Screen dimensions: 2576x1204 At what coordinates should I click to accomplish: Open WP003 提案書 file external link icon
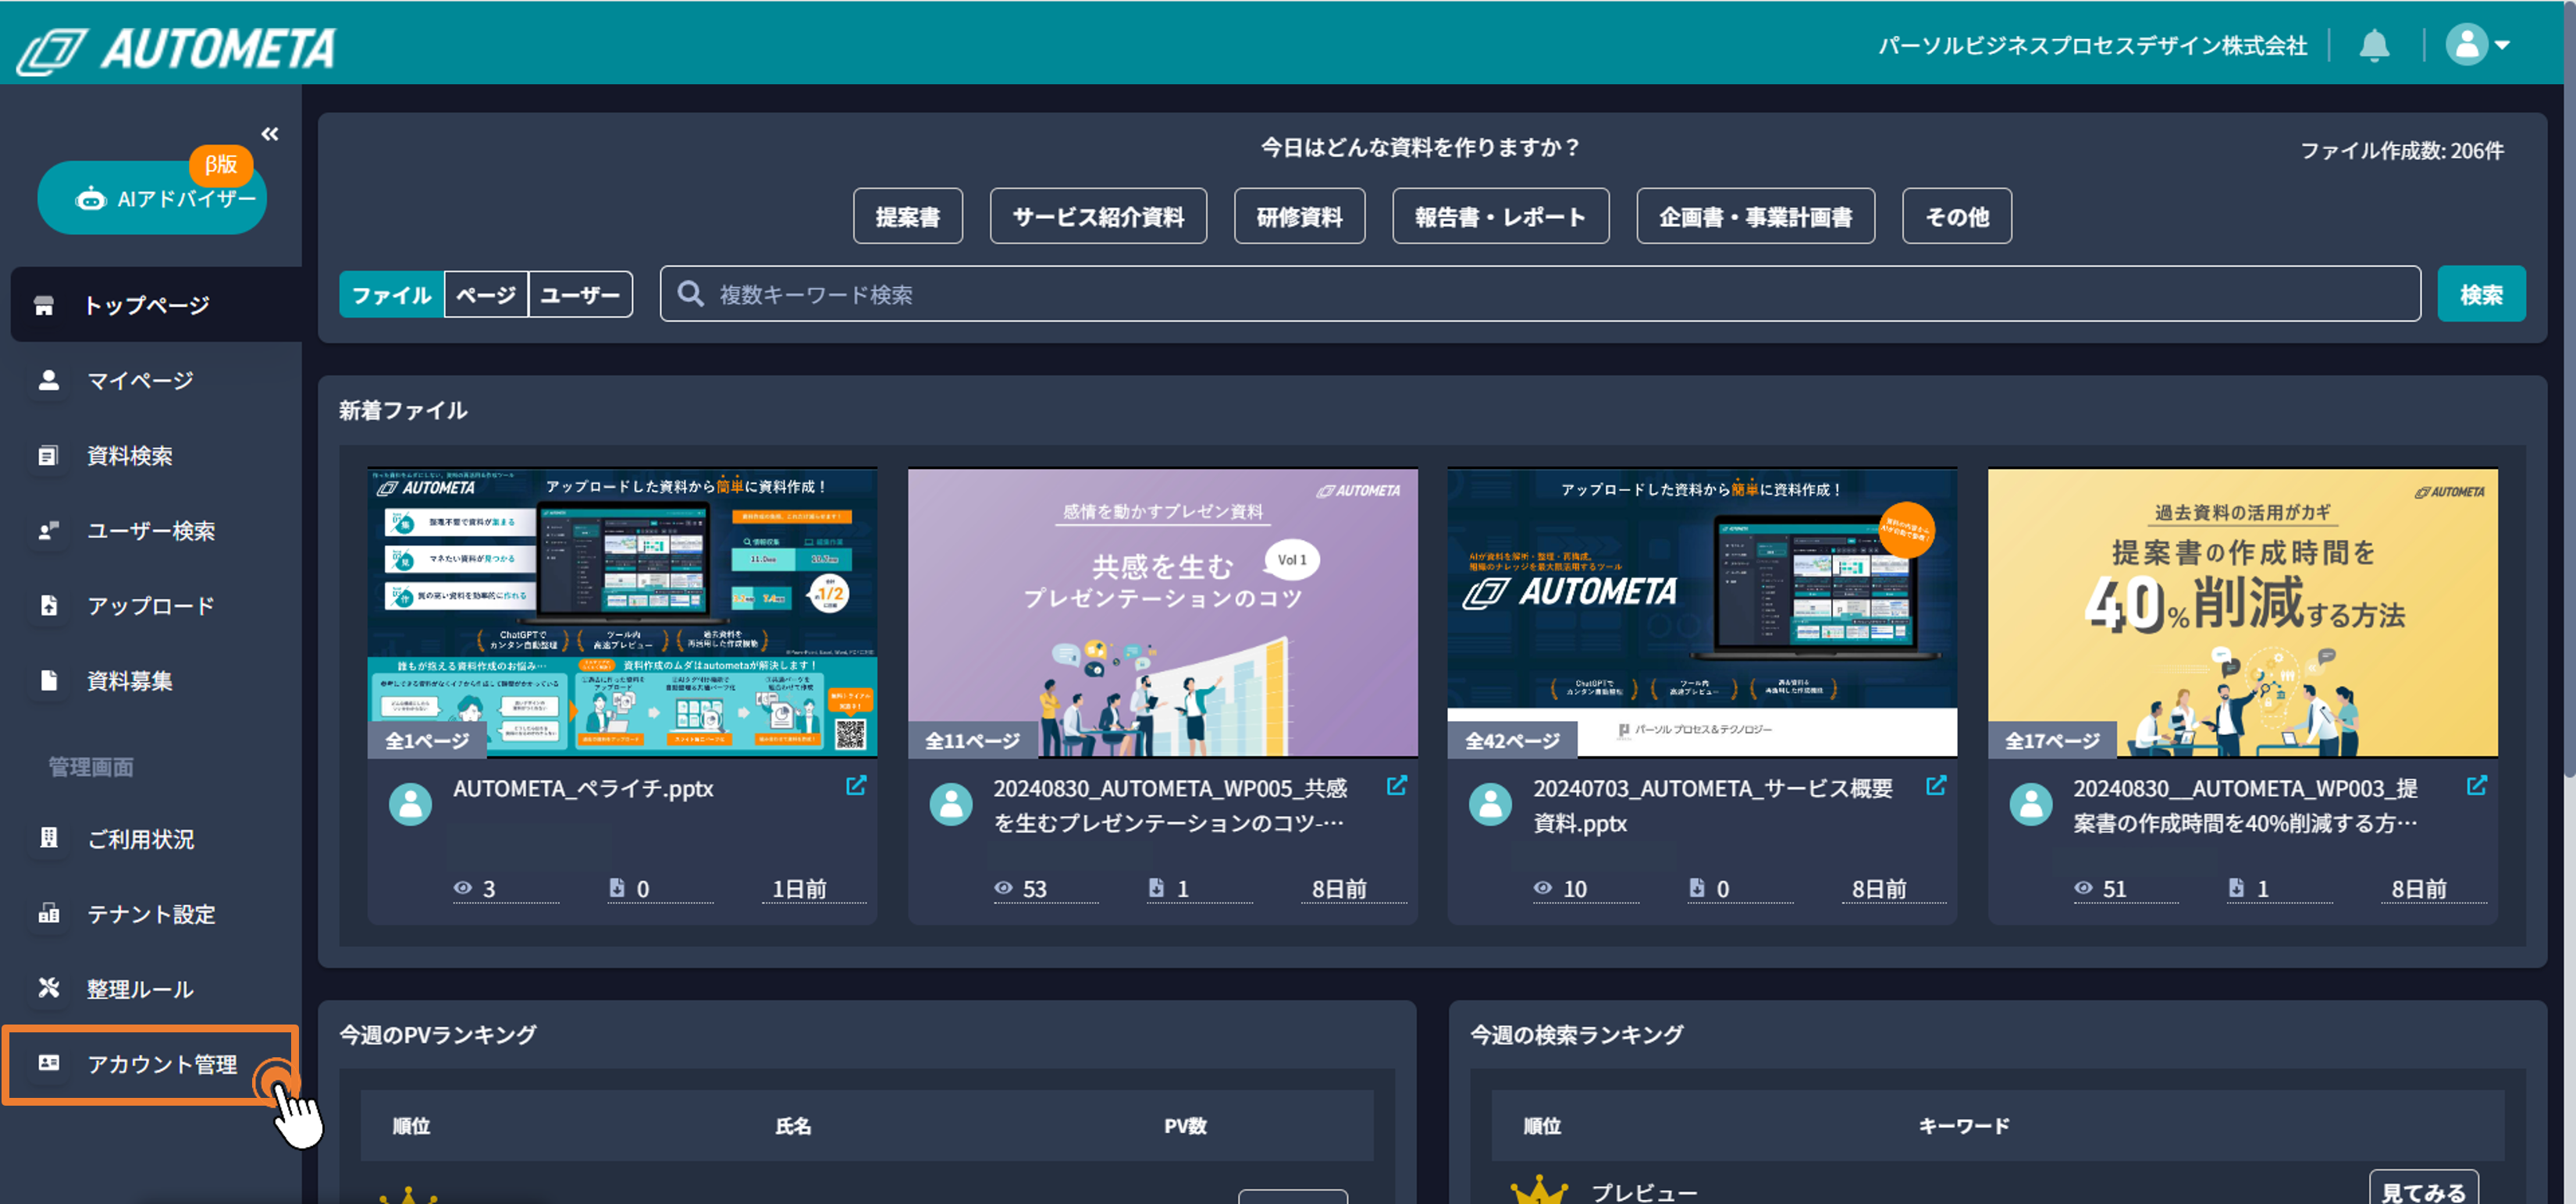click(2476, 786)
